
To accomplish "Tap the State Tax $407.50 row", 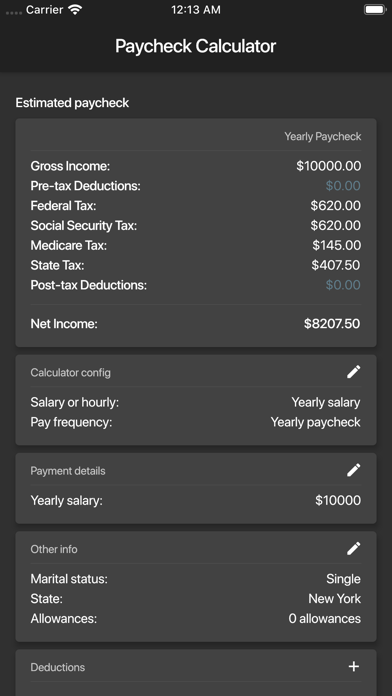I will coord(196,265).
